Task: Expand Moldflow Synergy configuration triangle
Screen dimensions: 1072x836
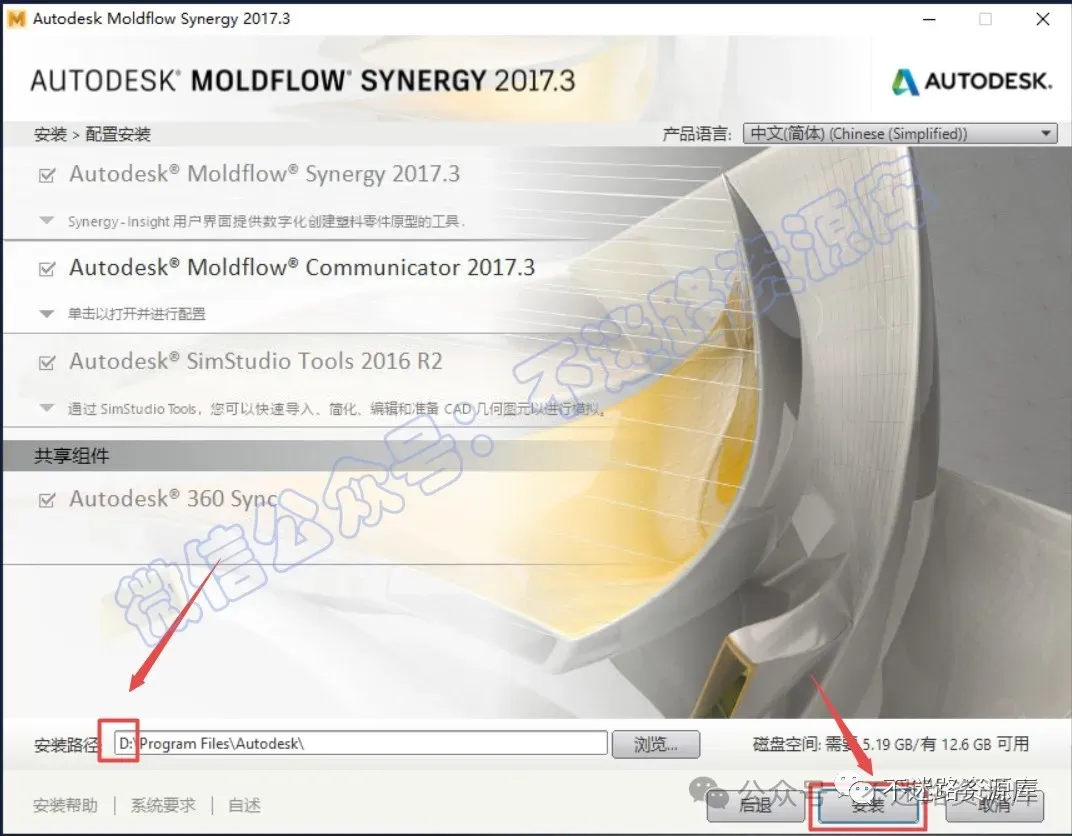Action: [46, 221]
